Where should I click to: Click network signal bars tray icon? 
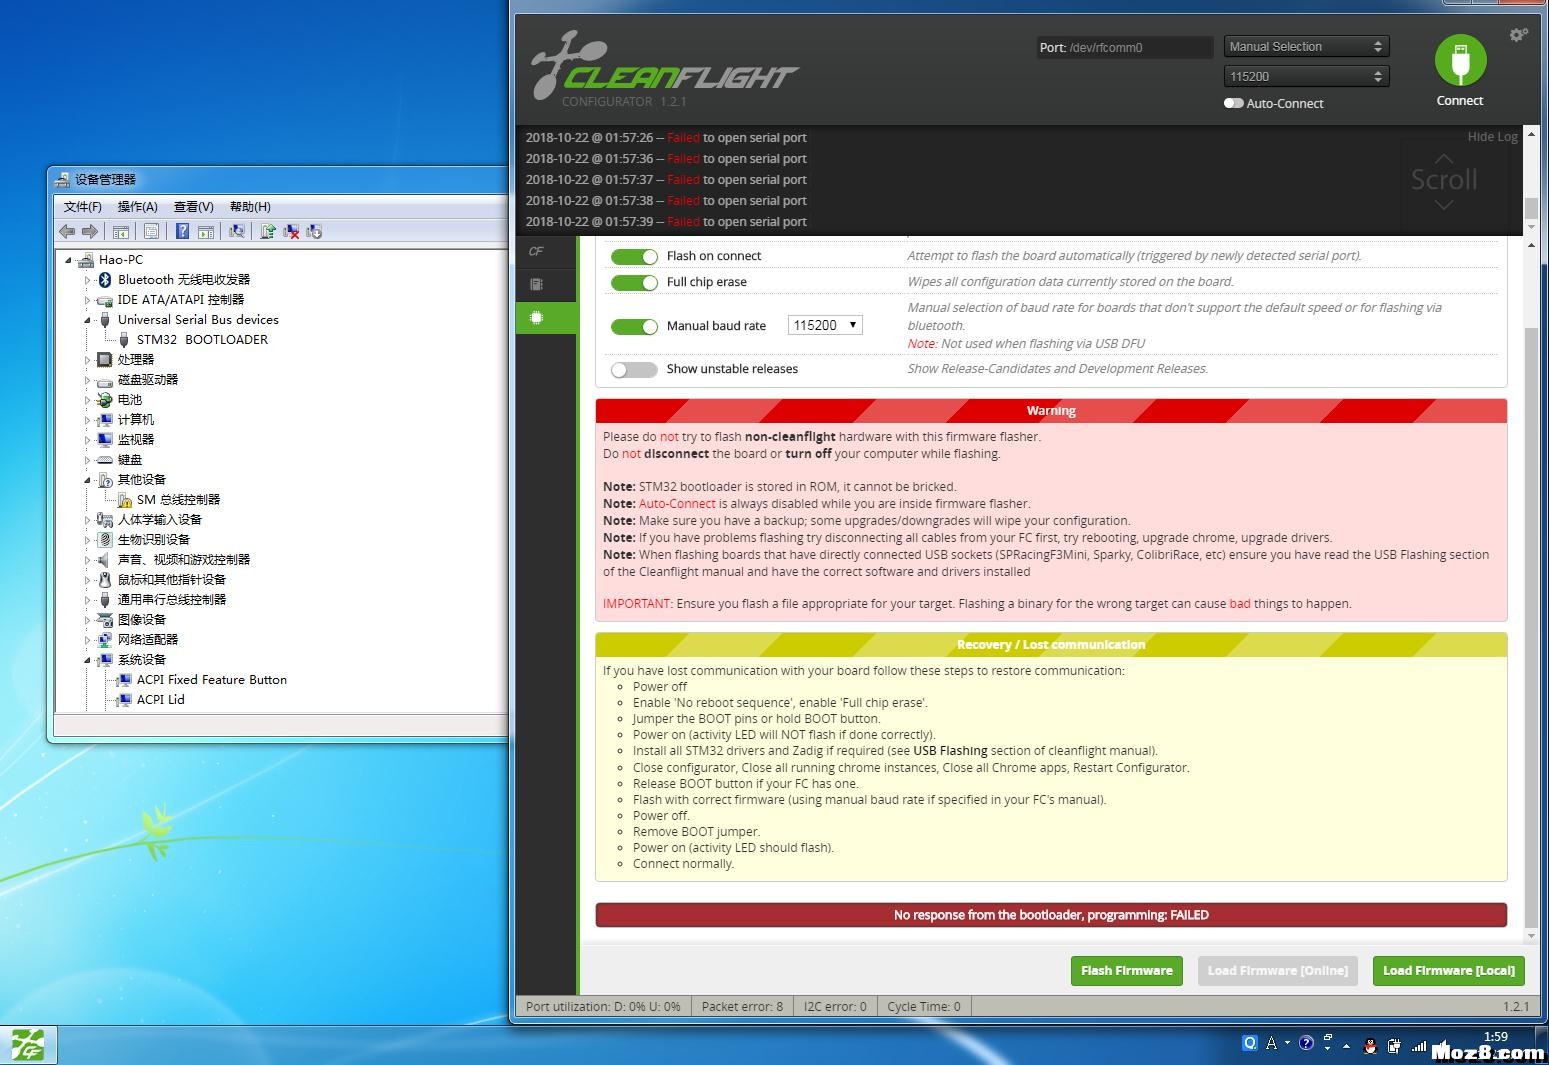coord(1418,1046)
